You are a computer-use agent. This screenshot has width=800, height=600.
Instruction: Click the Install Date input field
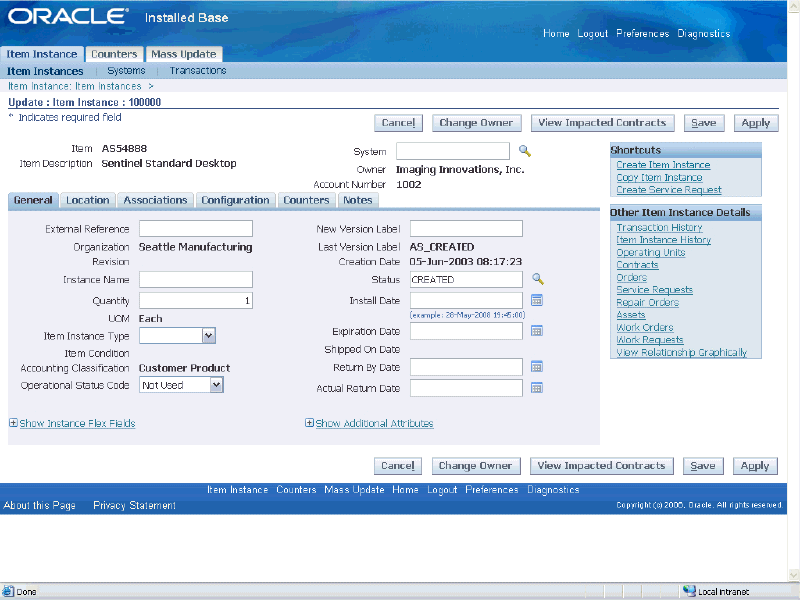click(x=466, y=301)
